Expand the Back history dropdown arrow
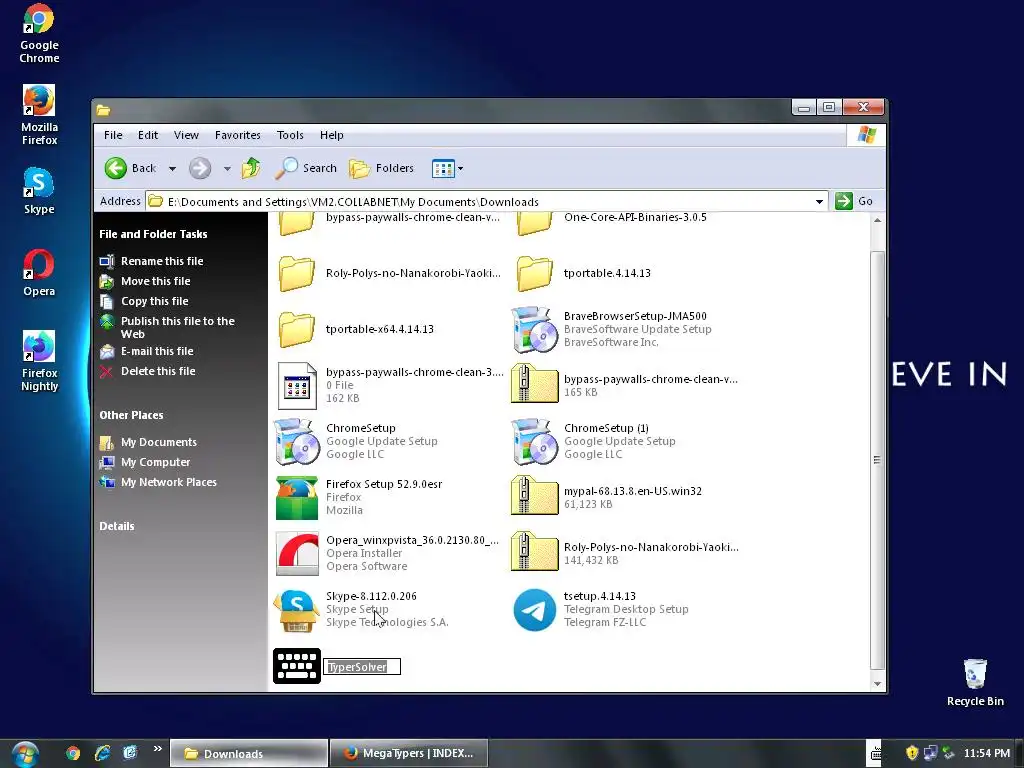1024x768 pixels. [x=172, y=168]
